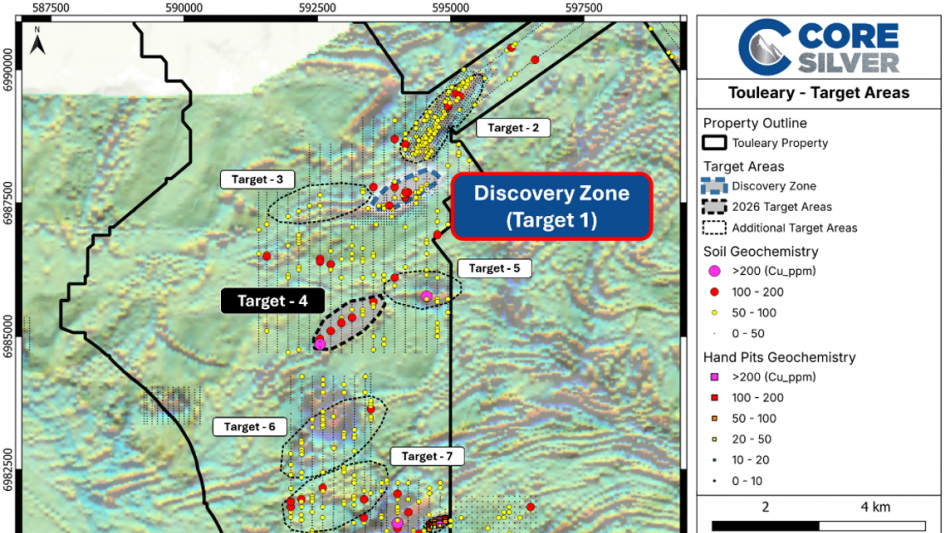Image resolution: width=950 pixels, height=533 pixels.
Task: Click the magenta soil sample inside Target 5
Action: tap(427, 296)
